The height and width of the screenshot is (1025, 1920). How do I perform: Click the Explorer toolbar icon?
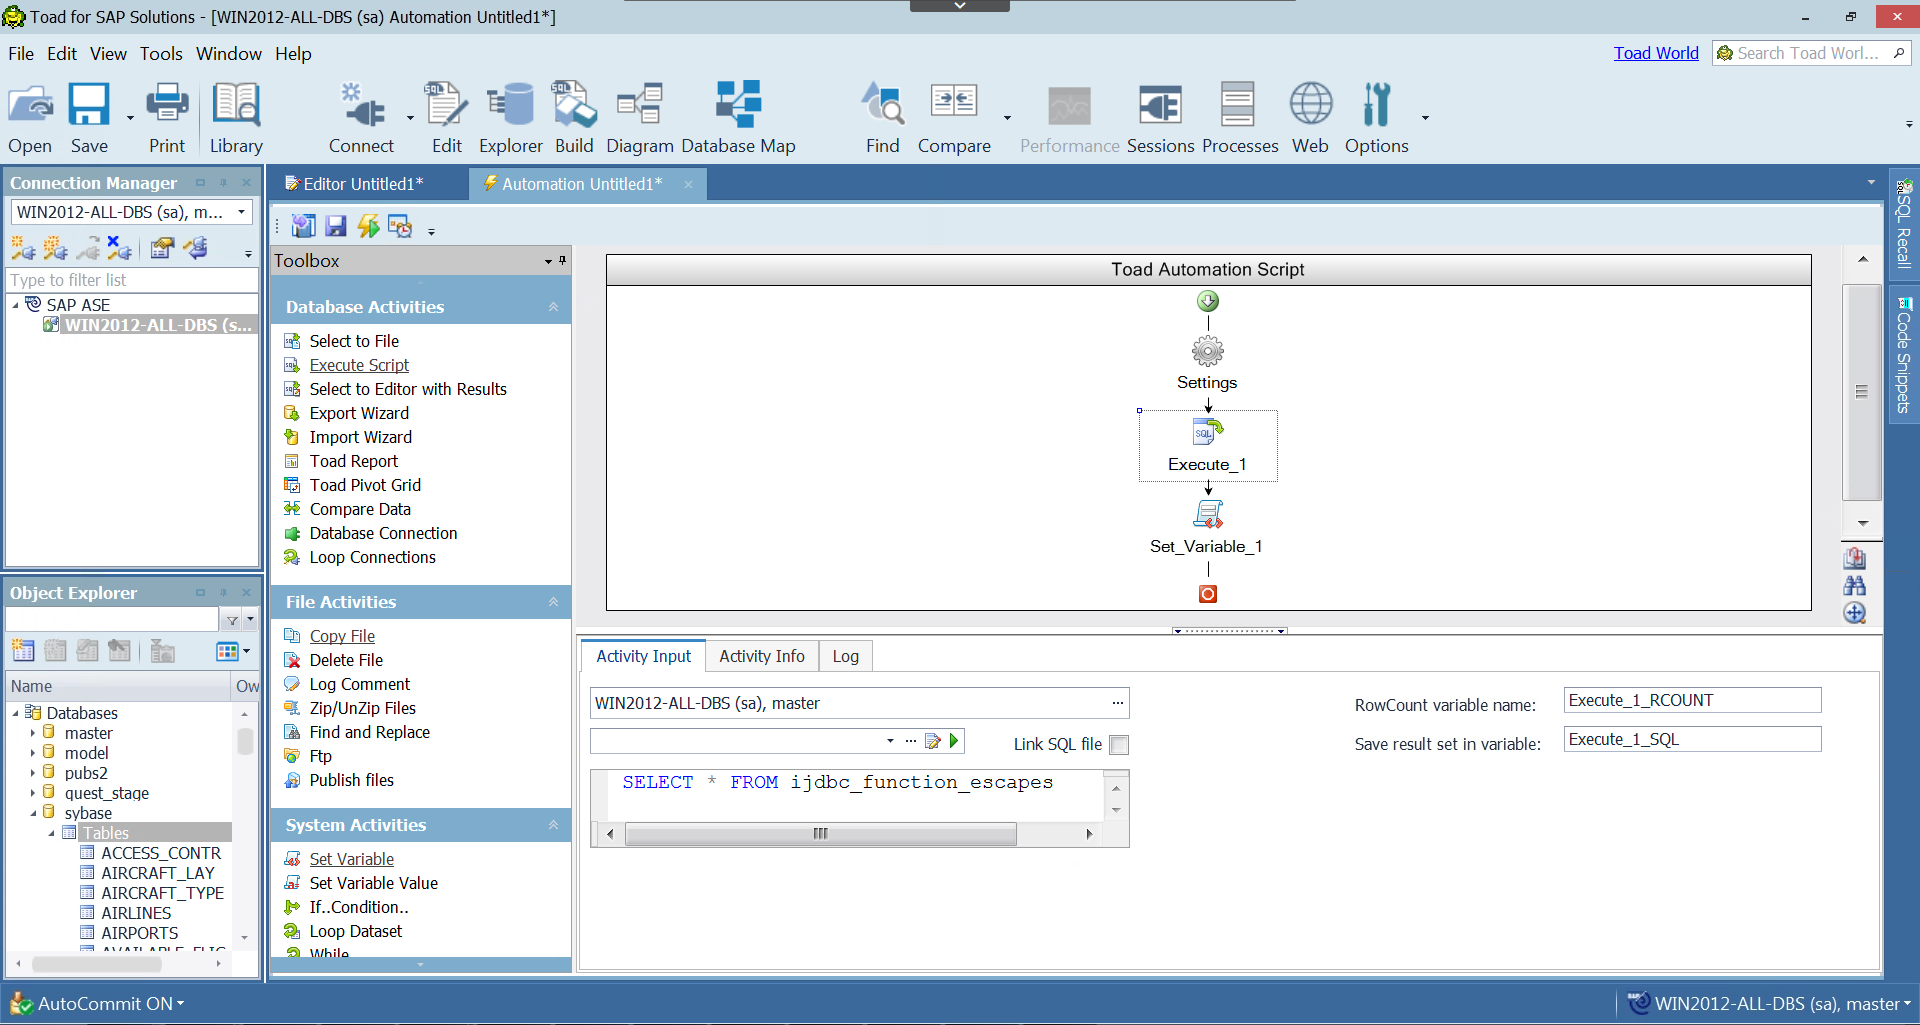coord(510,118)
